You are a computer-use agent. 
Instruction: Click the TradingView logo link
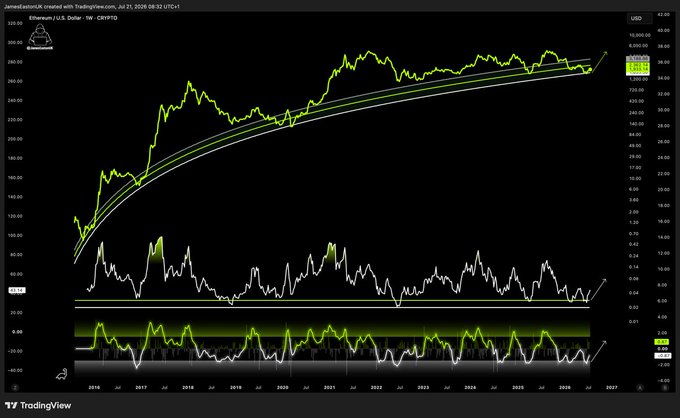click(38, 405)
